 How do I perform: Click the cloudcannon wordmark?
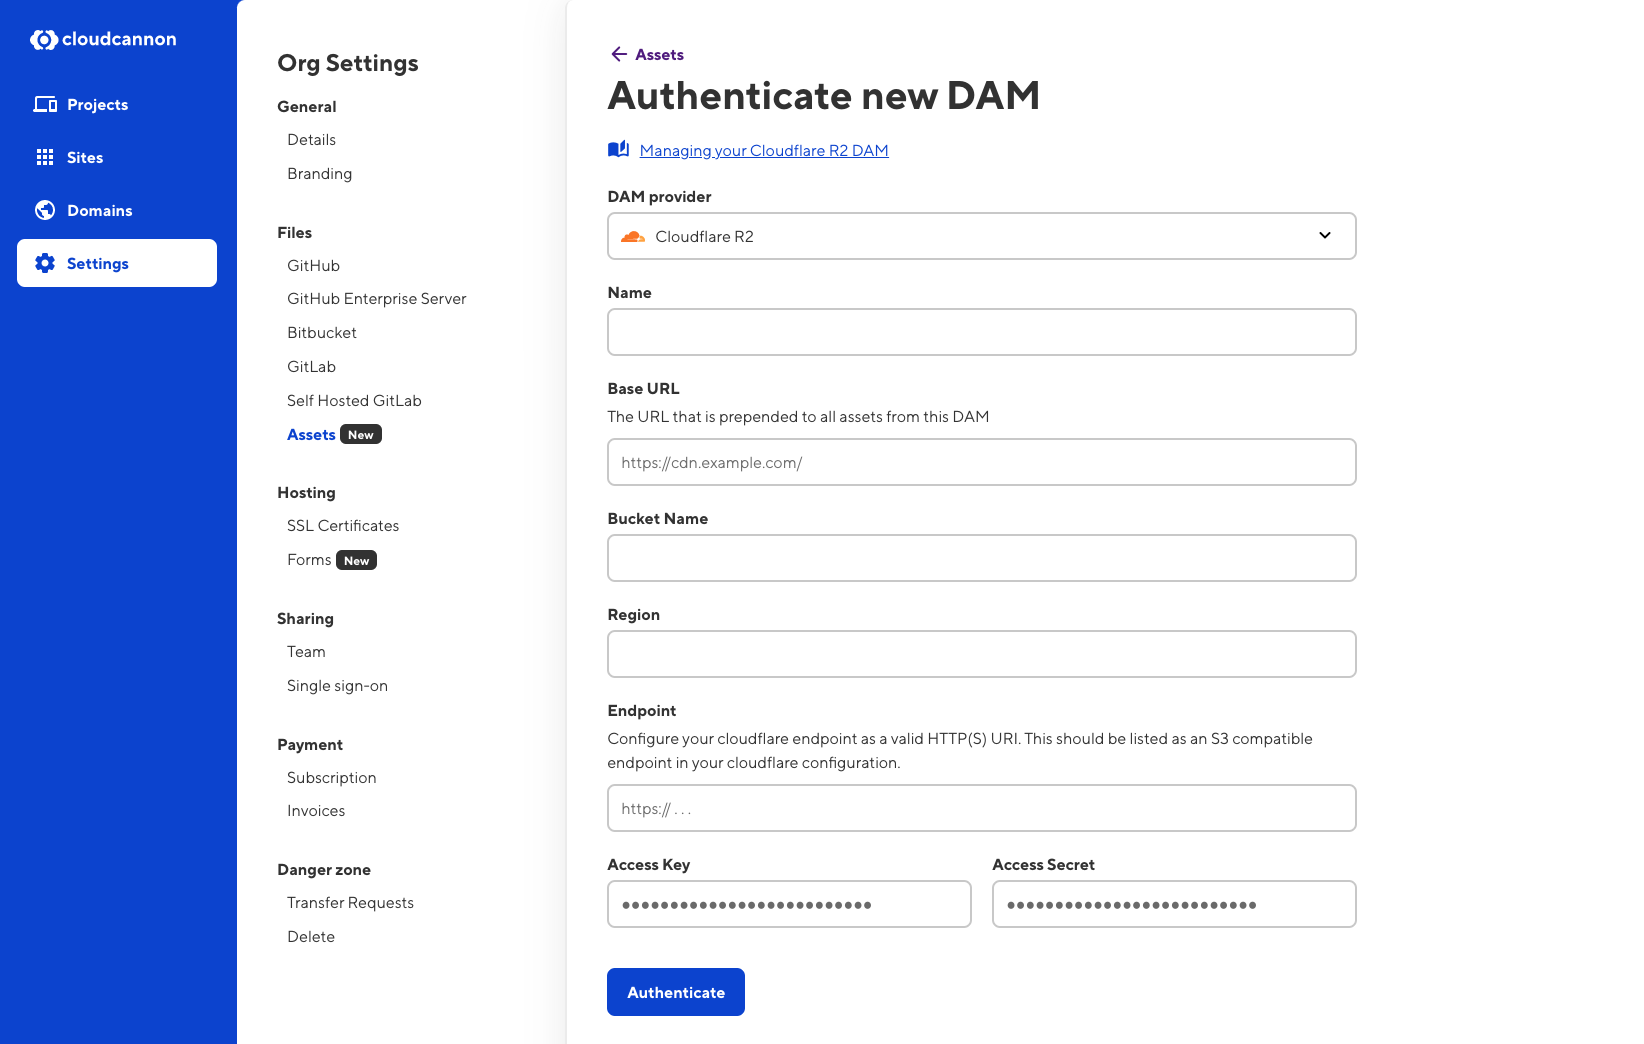click(119, 39)
